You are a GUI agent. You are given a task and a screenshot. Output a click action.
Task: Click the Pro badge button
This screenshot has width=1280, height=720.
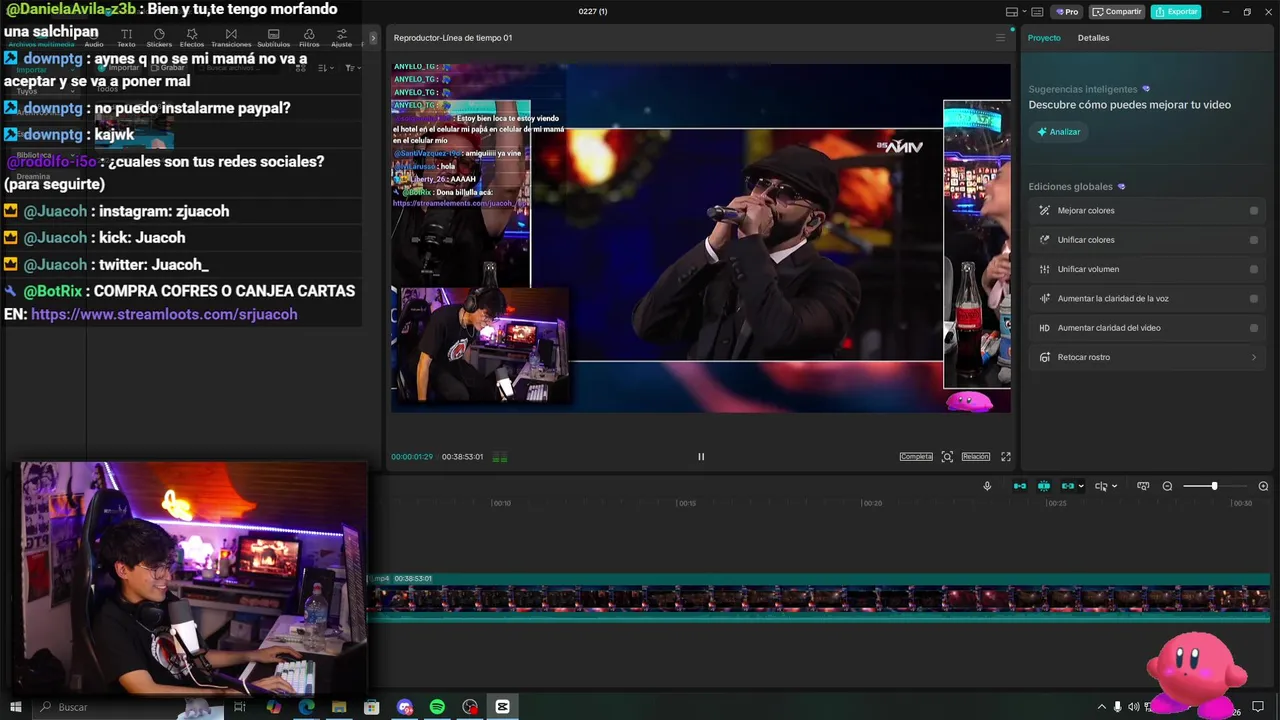pos(1068,12)
